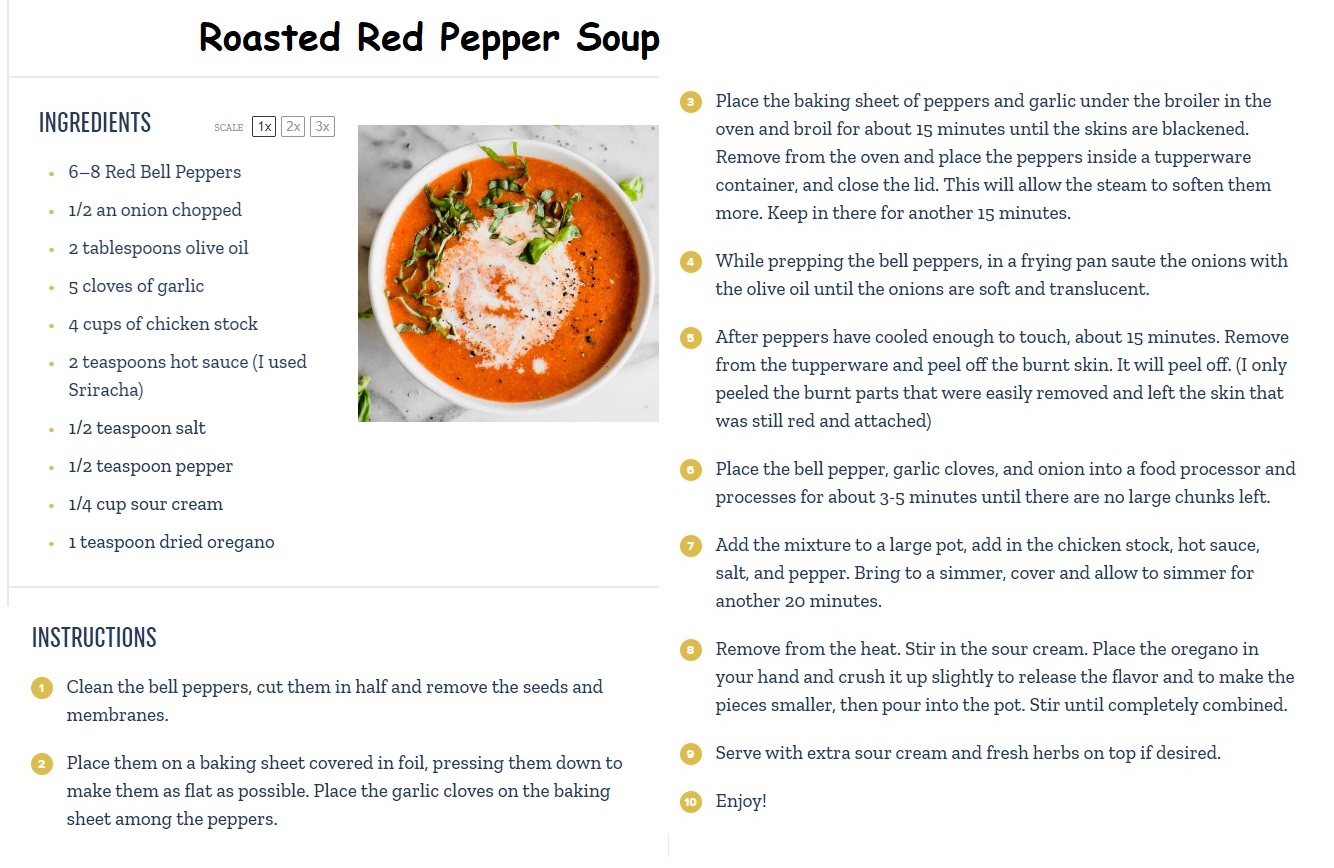The image size is (1334, 868).
Task: Click the step 1 number badge
Action: 42,688
